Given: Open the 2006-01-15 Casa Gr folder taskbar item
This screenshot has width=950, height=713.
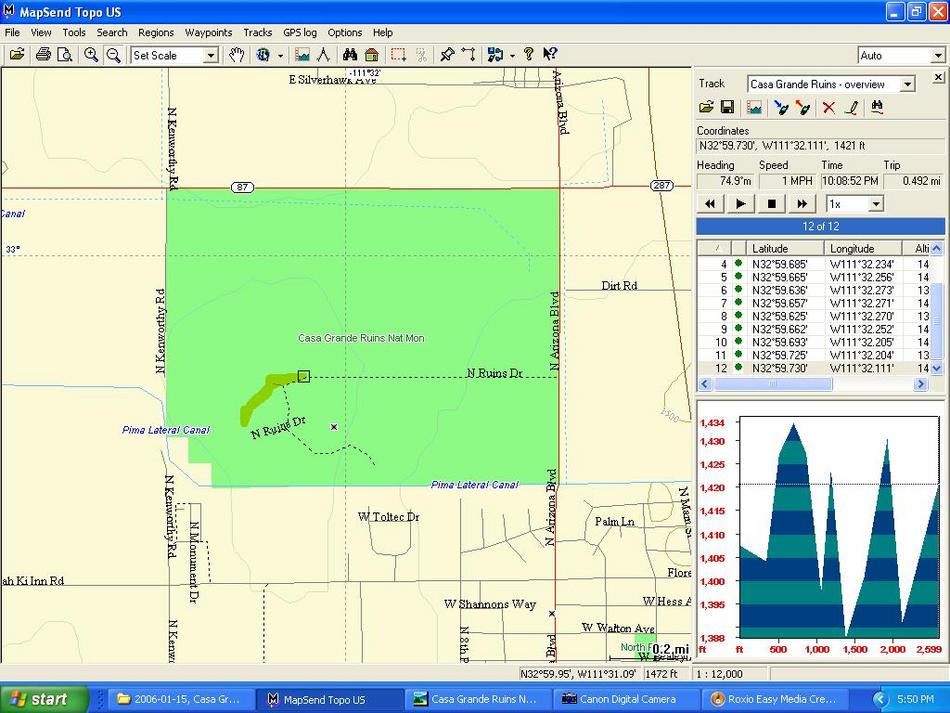Looking at the screenshot, I should 179,699.
